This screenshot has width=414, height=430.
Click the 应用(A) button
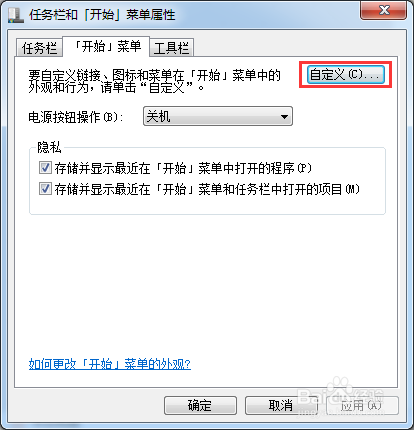point(362,405)
